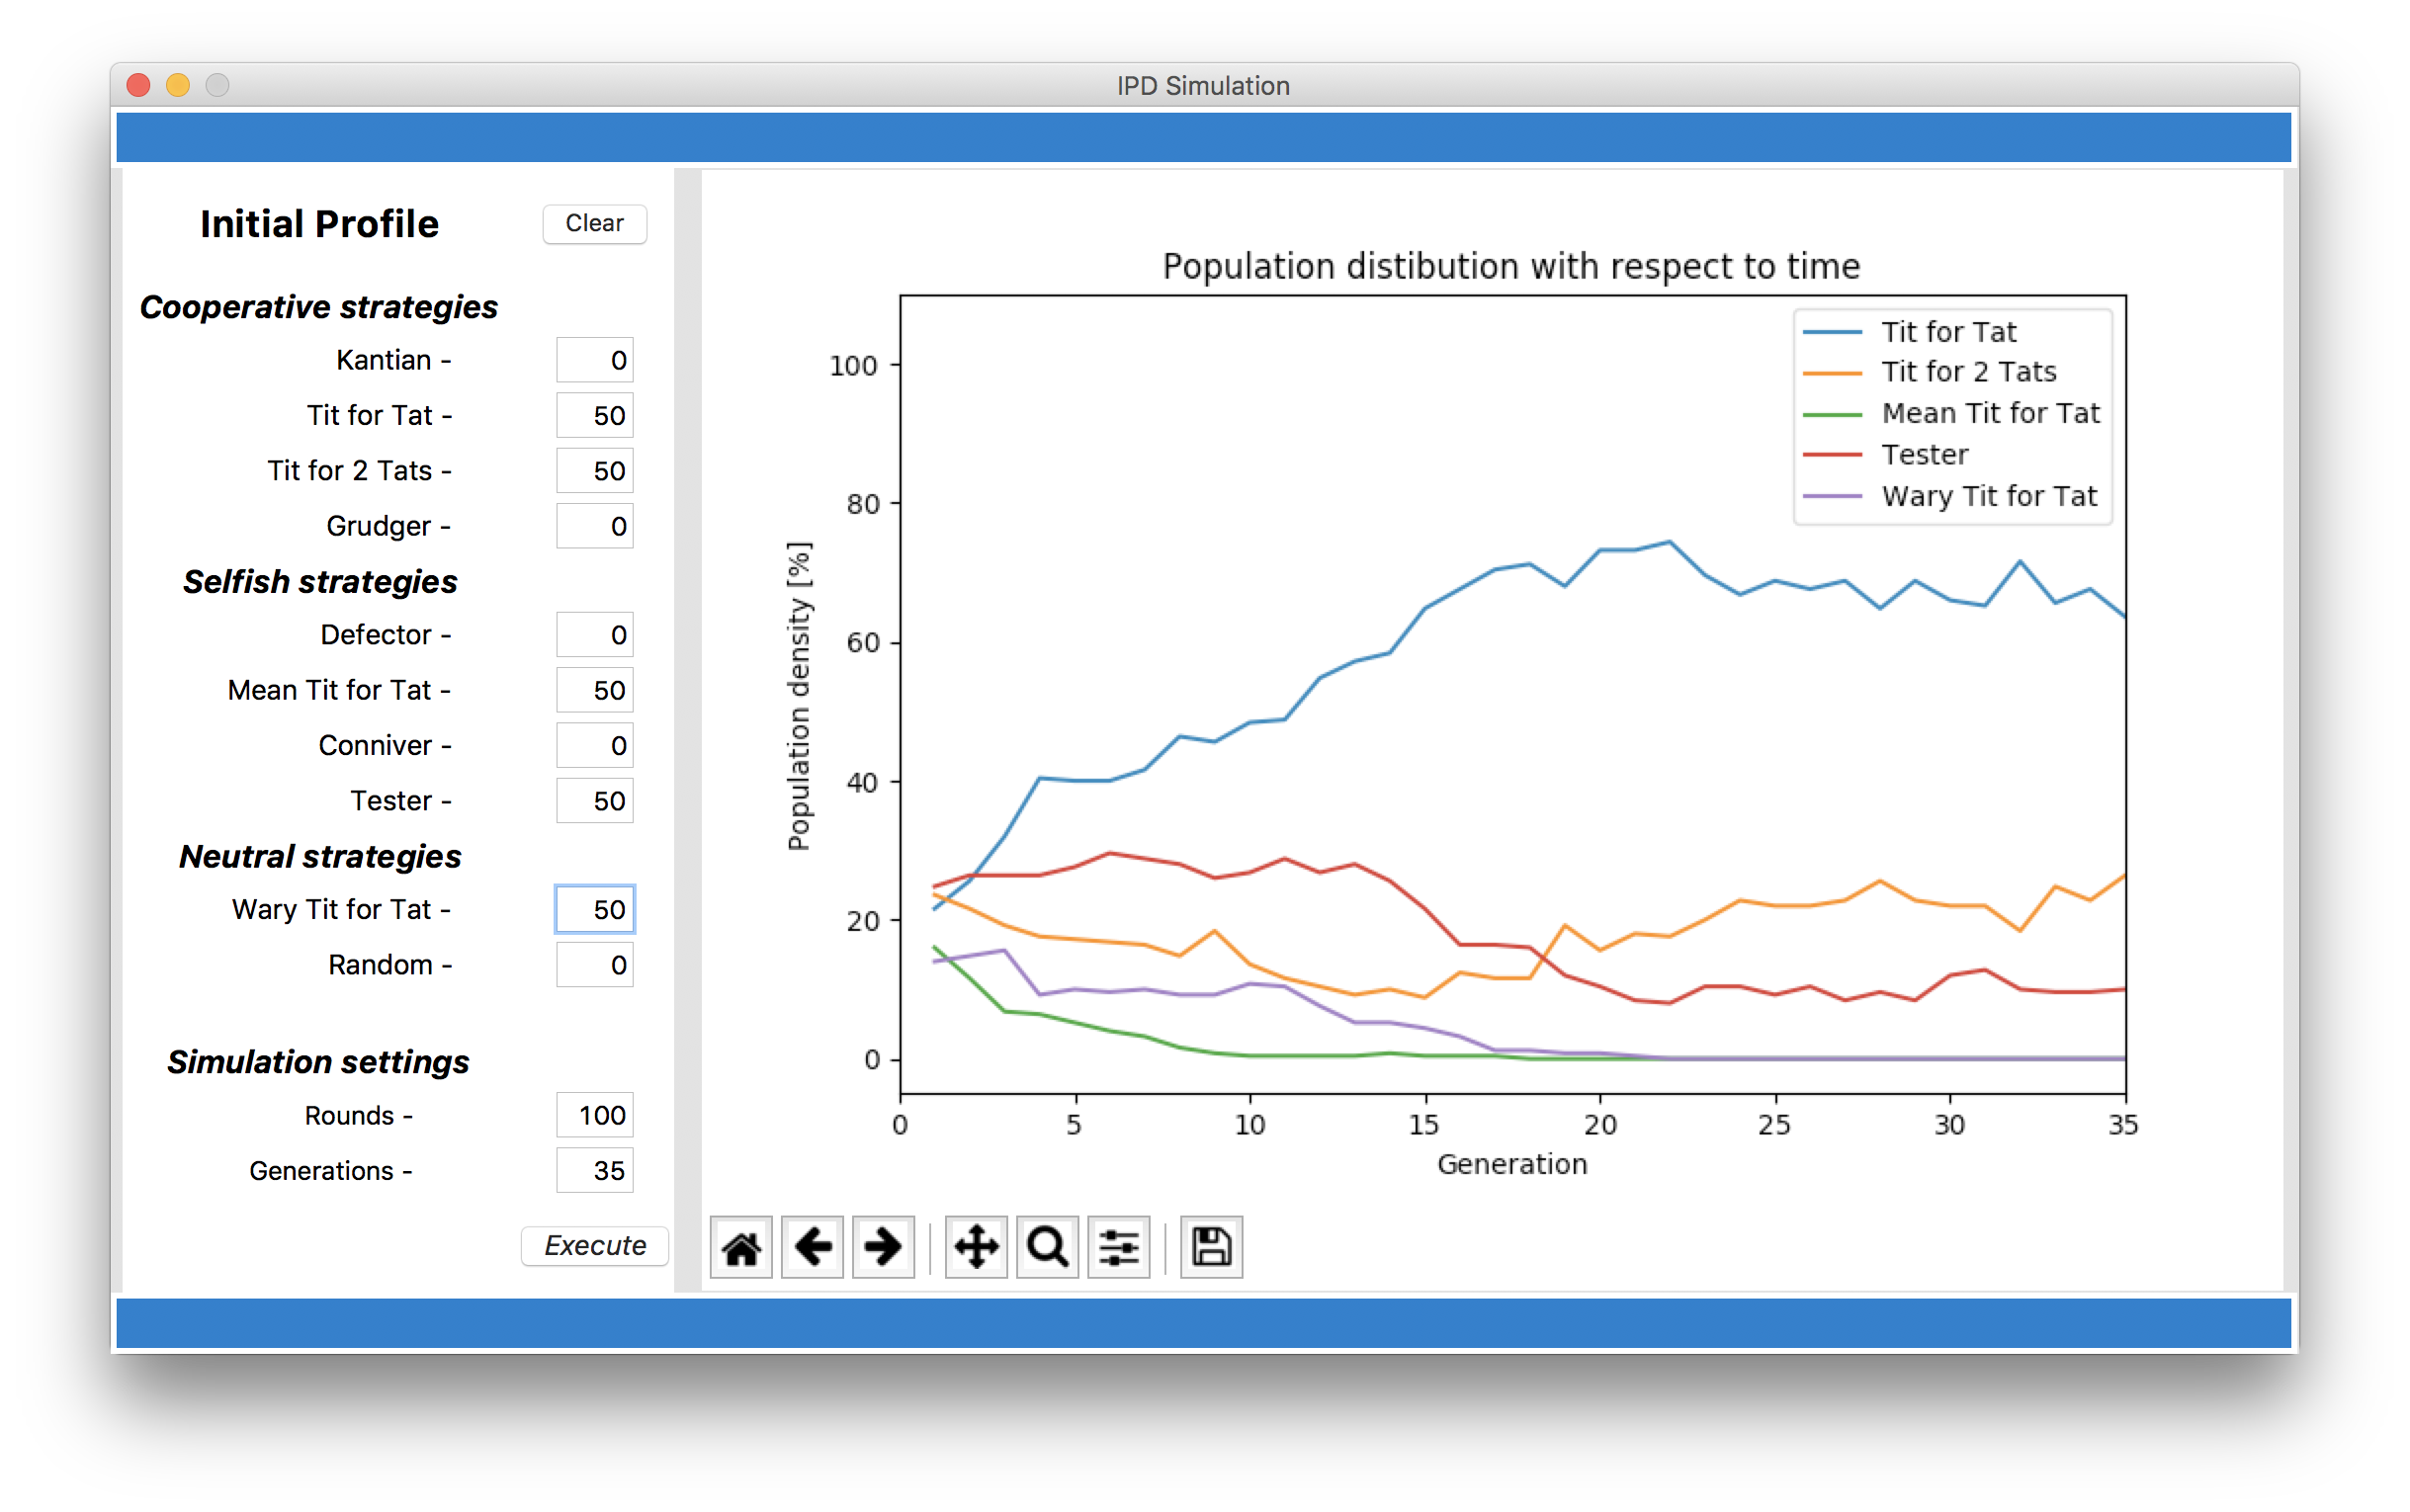Image resolution: width=2410 pixels, height=1512 pixels.
Task: Click the Rounds - label
Action: tap(359, 1115)
